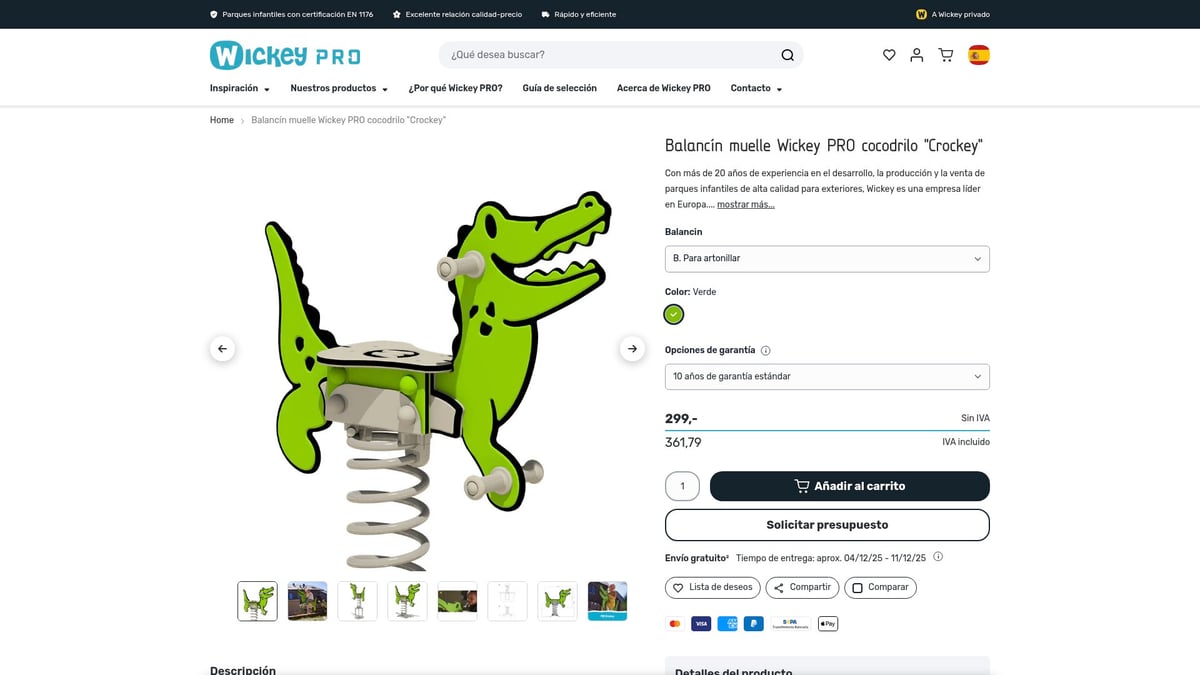
Task: Open guarantee options info icon
Action: 766,351
